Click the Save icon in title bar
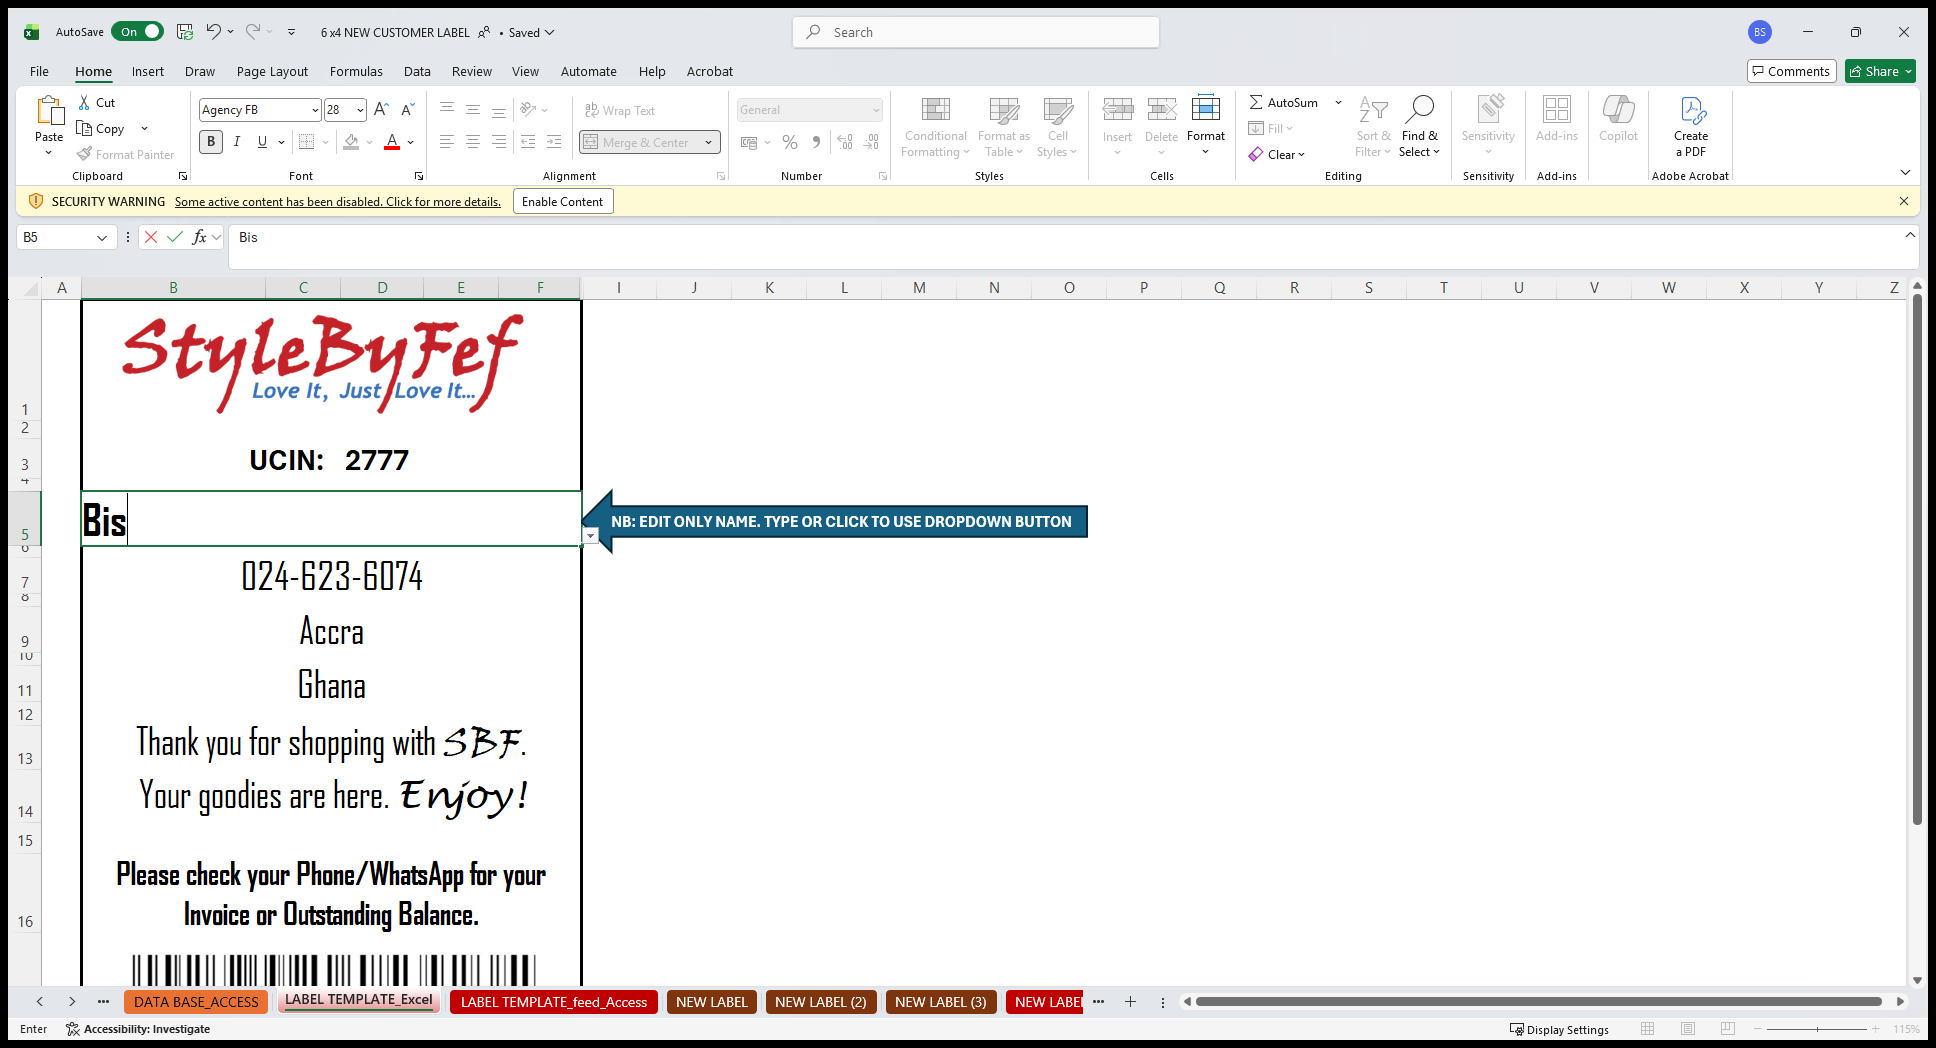This screenshot has height=1048, width=1936. [185, 32]
